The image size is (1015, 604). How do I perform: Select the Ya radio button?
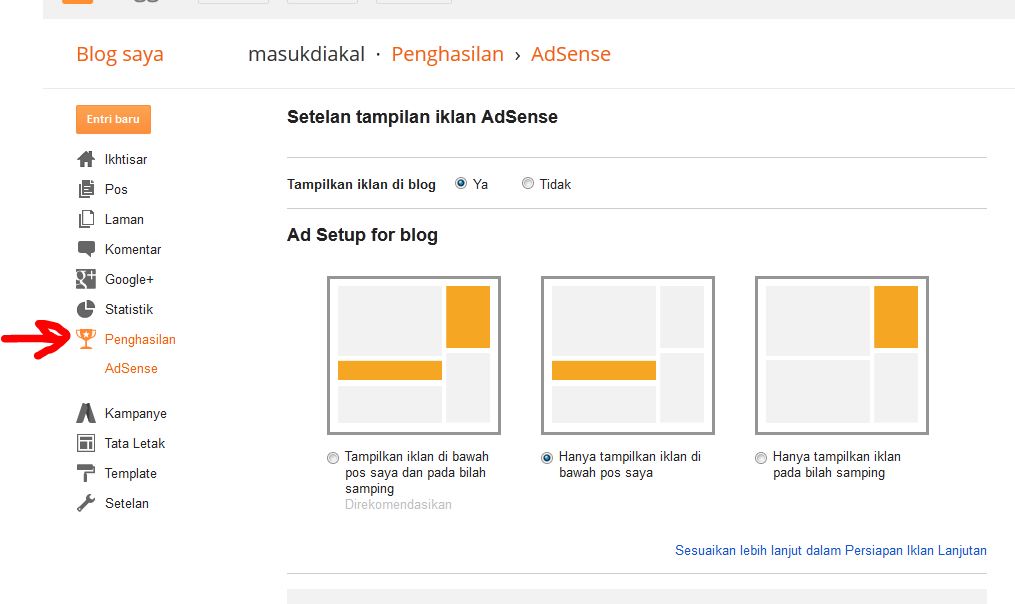[x=461, y=184]
